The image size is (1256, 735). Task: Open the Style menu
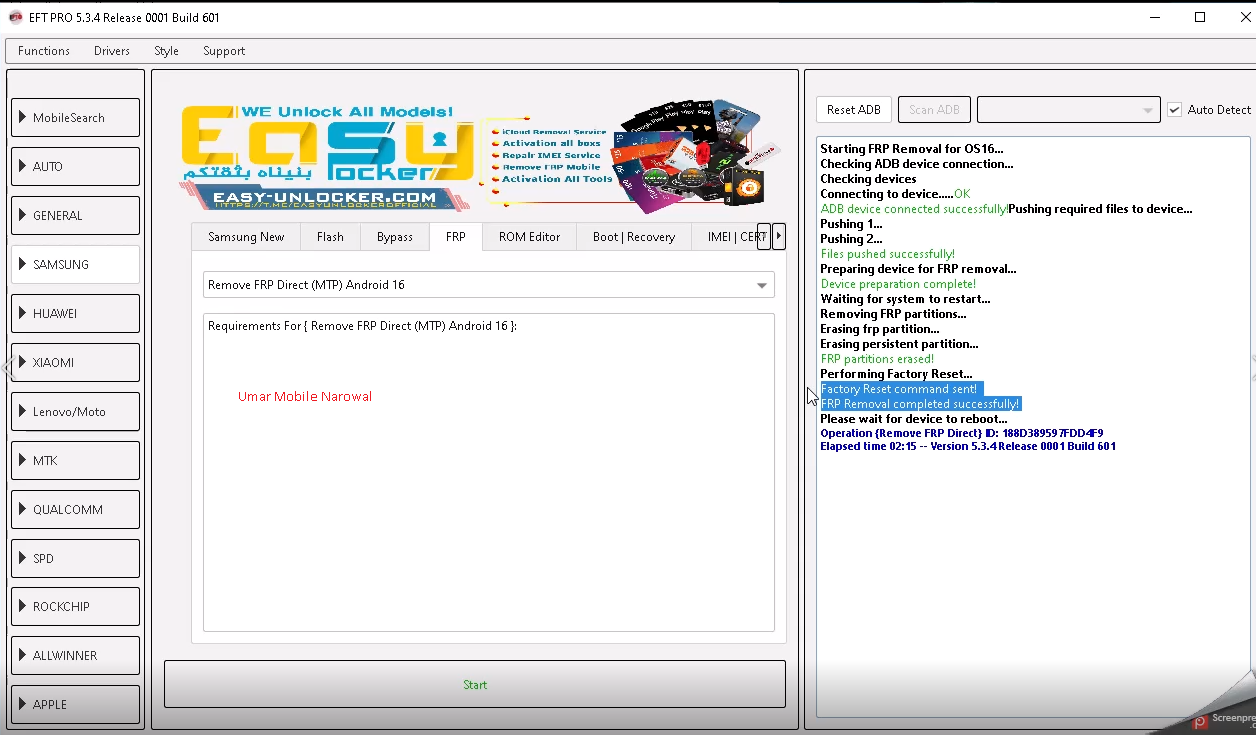(x=166, y=51)
